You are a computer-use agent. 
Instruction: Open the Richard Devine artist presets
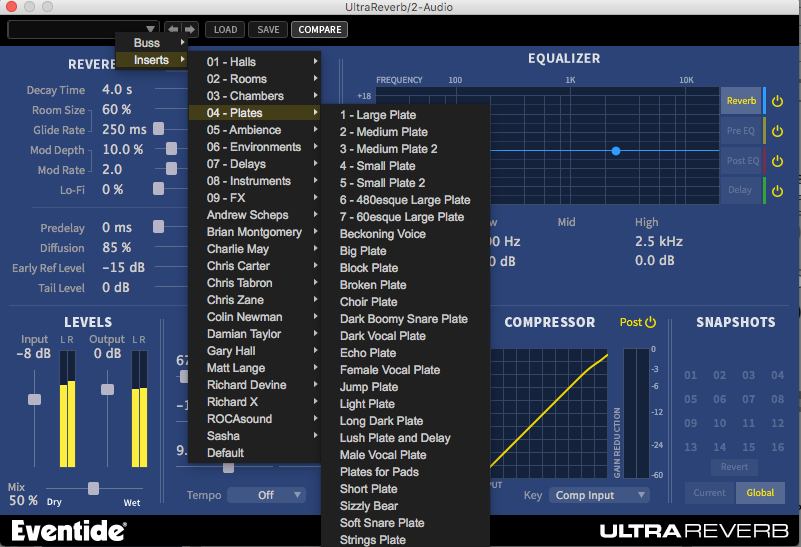(254, 385)
